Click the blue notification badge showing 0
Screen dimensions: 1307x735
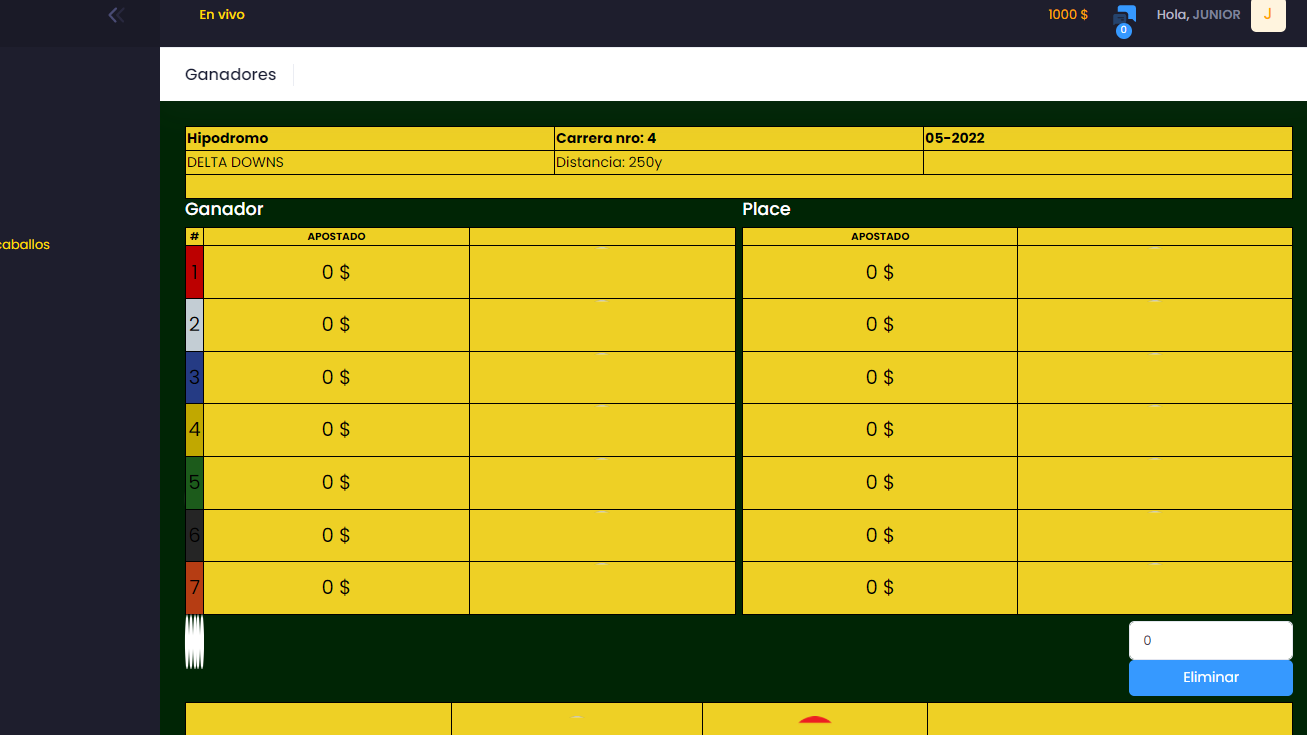[1124, 31]
